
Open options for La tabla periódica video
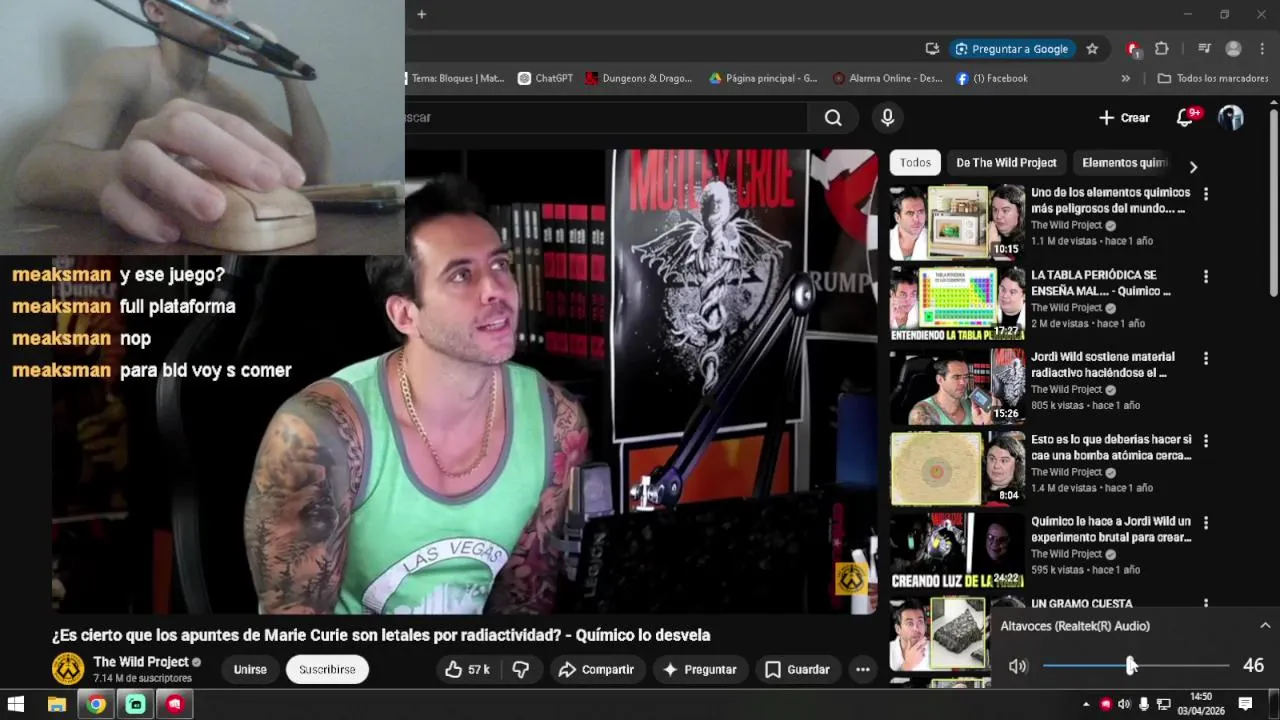pyautogui.click(x=1206, y=276)
